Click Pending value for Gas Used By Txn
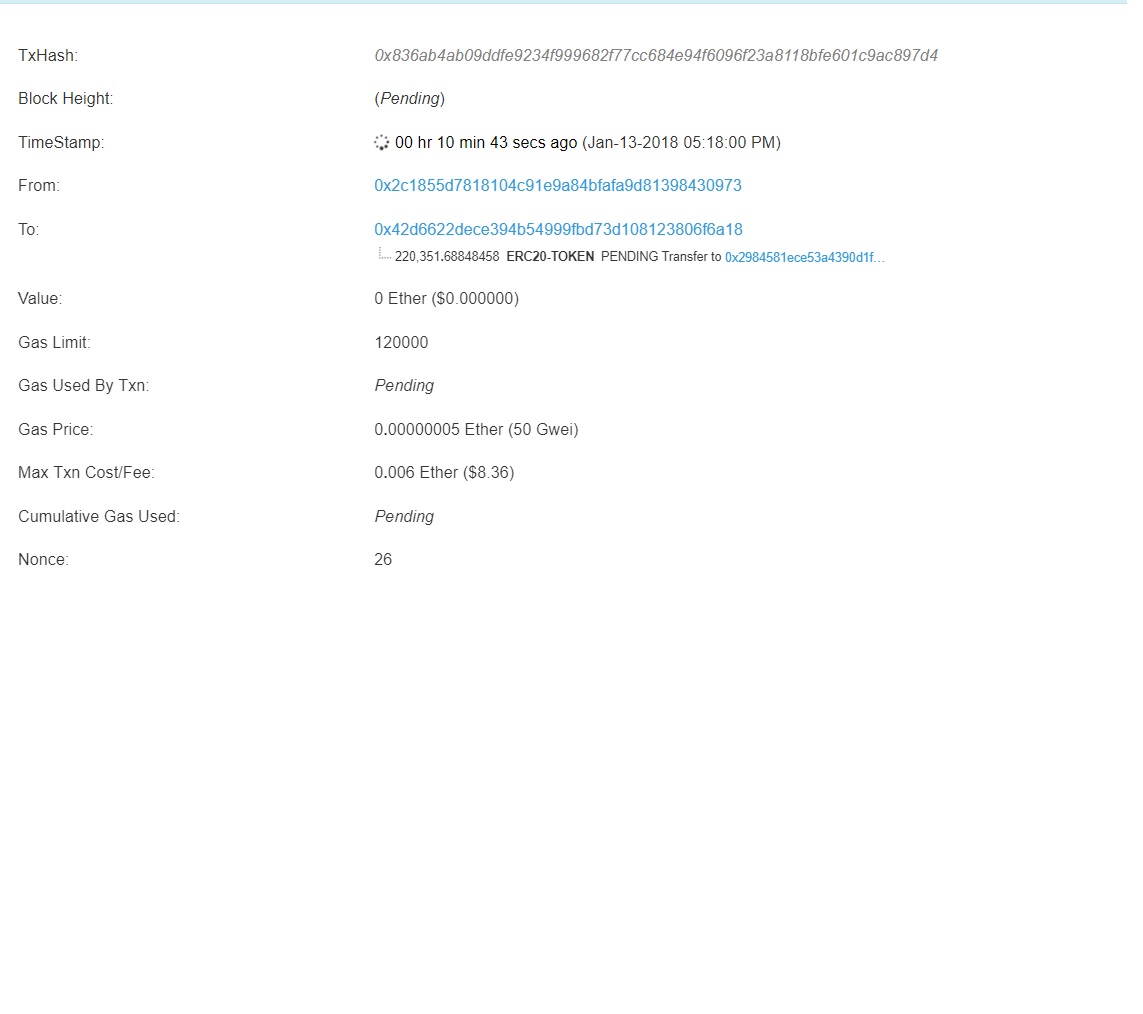This screenshot has height=1014, width=1143. 405,386
